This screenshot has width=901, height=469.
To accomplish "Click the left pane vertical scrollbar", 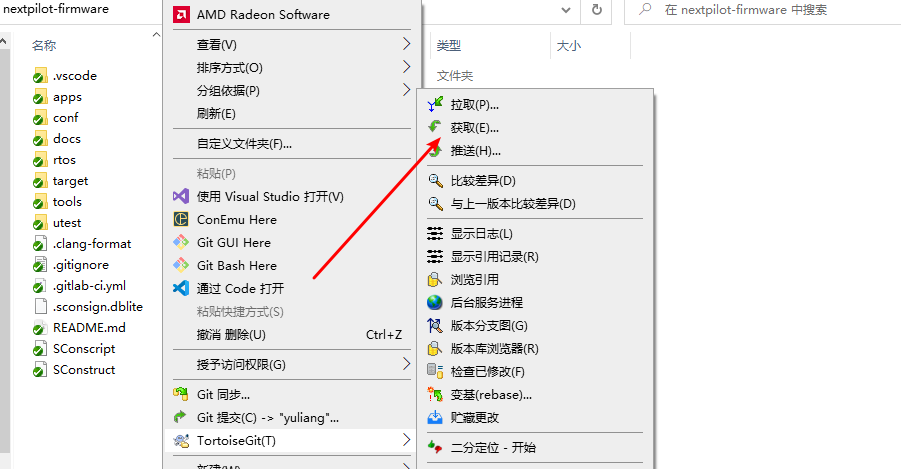I will 5,251.
